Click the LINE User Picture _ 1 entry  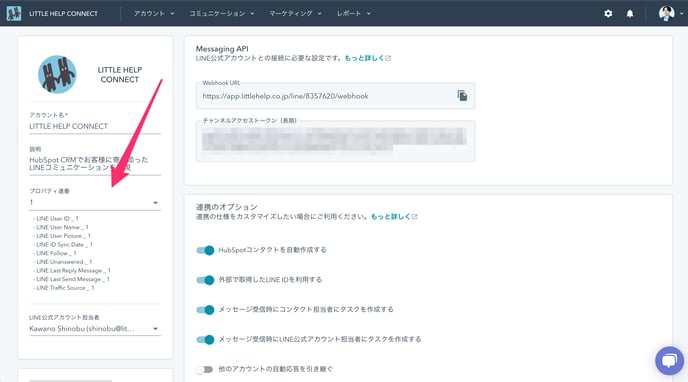click(62, 236)
